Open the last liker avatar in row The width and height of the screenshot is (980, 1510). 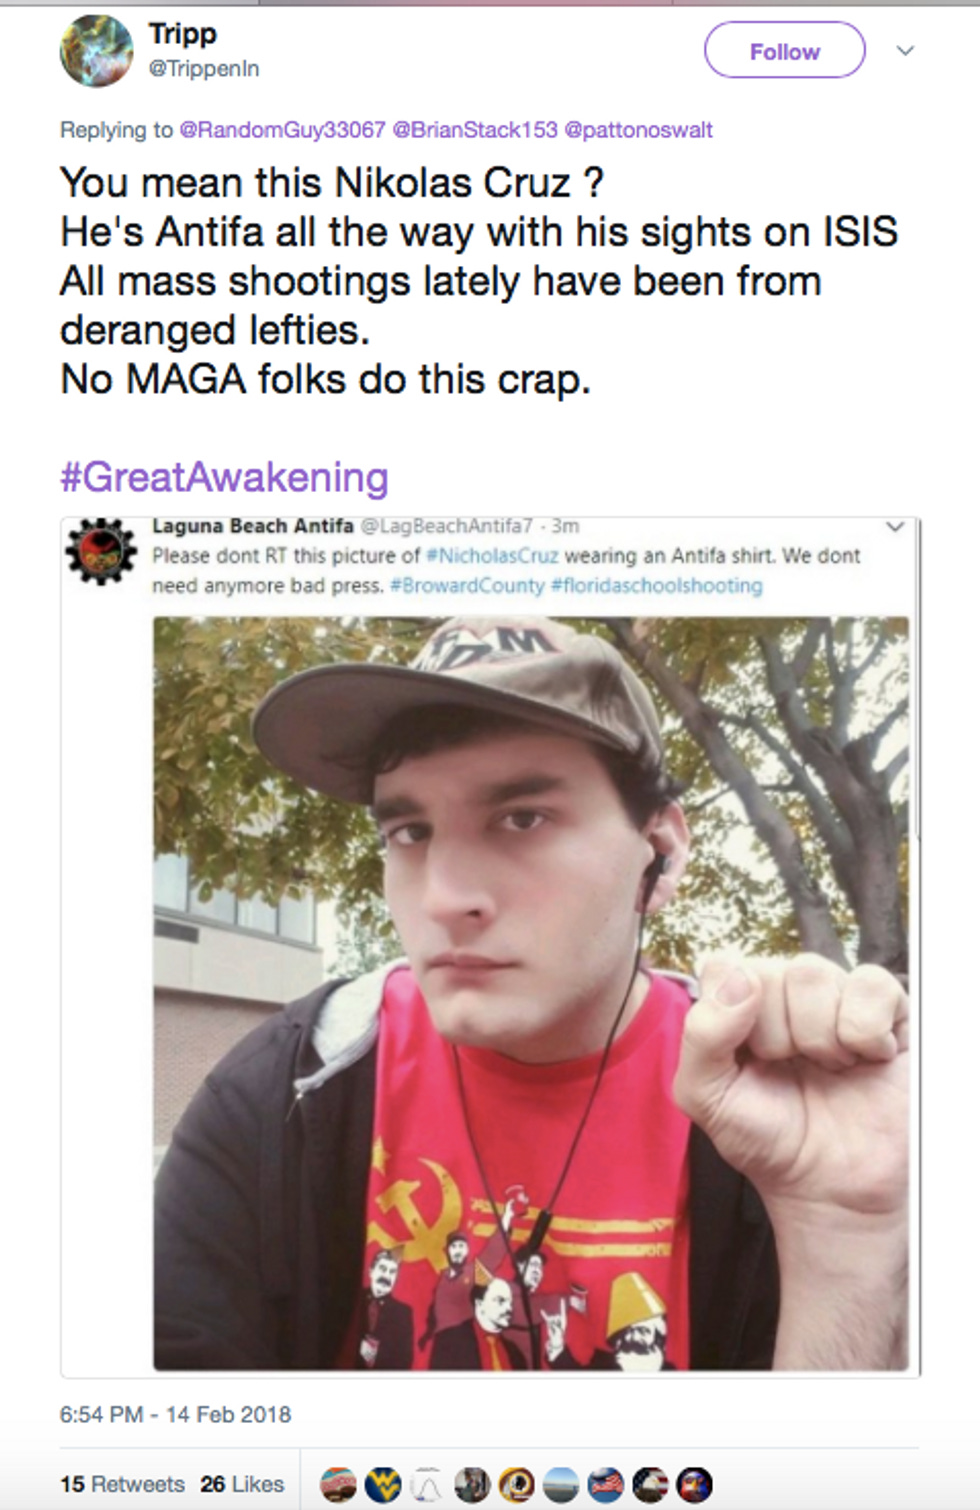pyautogui.click(x=695, y=1485)
